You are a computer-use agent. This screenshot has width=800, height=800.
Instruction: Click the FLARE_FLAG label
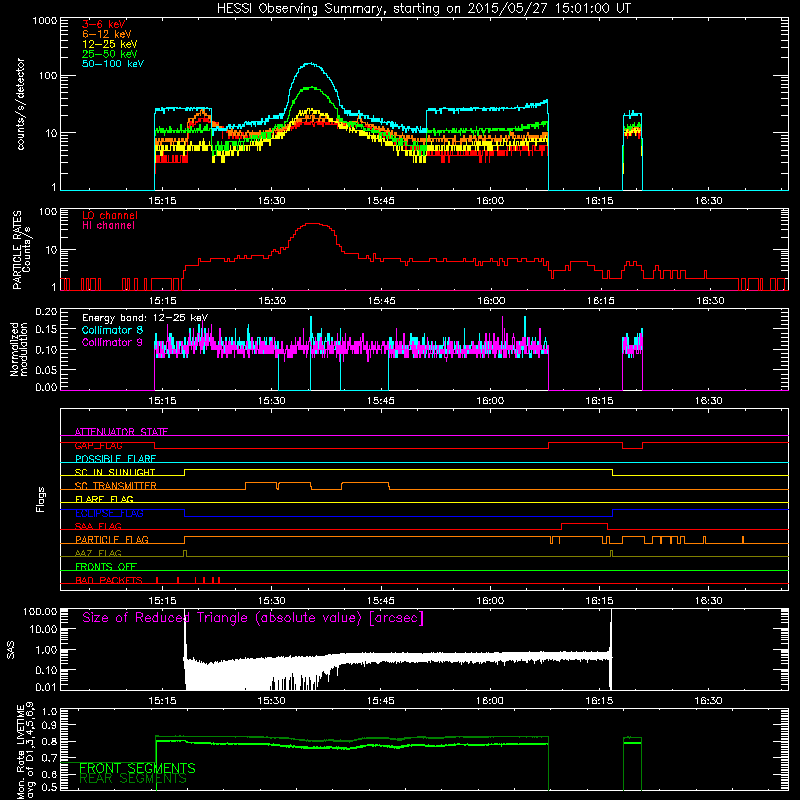(x=104, y=499)
